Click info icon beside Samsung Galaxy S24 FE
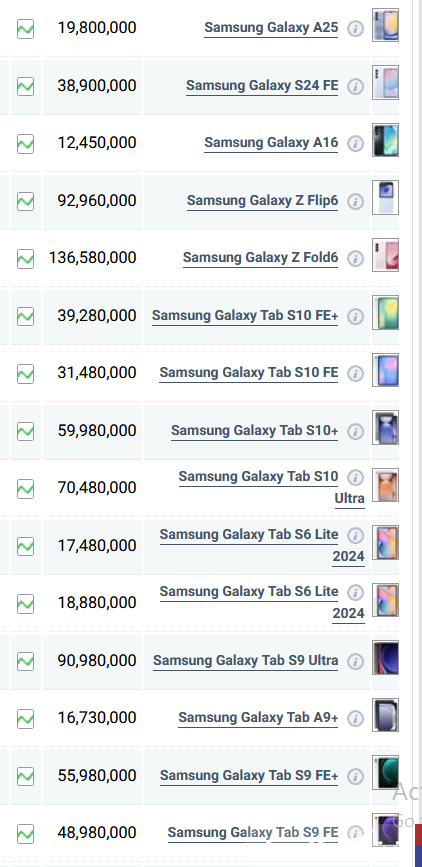The width and height of the screenshot is (422, 867). coord(356,86)
